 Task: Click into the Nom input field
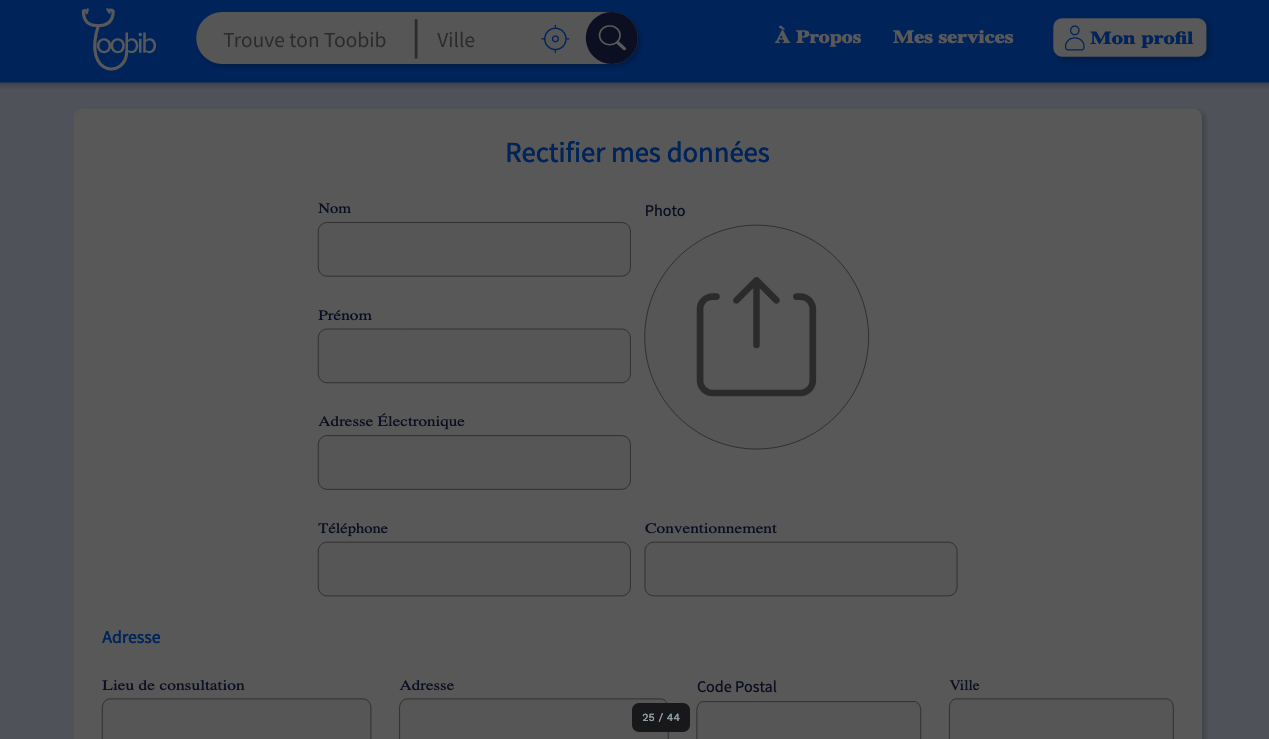[474, 249]
